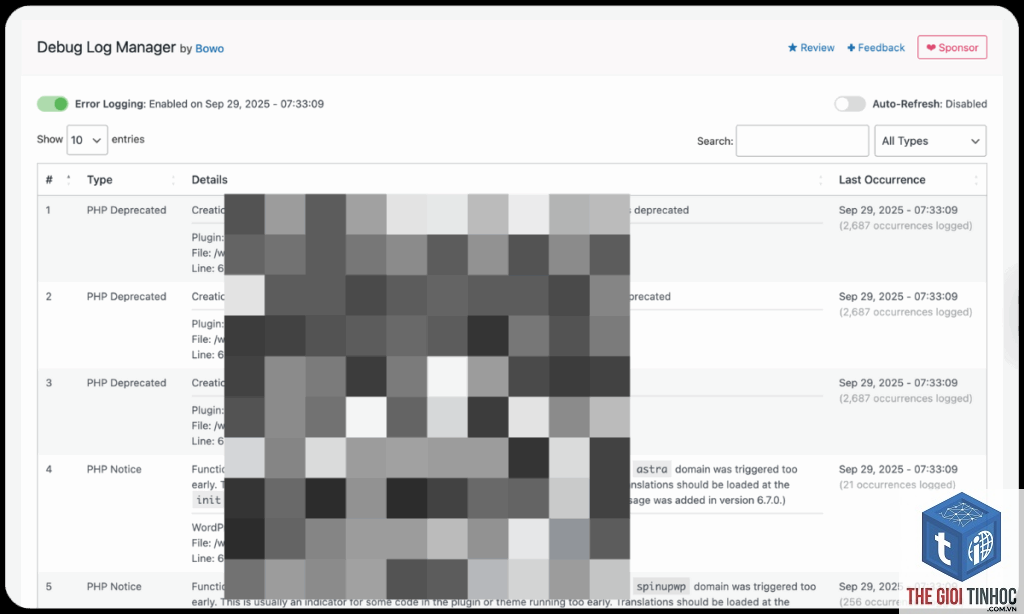Sort by the Type column arrows
This screenshot has width=1024, height=614.
(173, 180)
